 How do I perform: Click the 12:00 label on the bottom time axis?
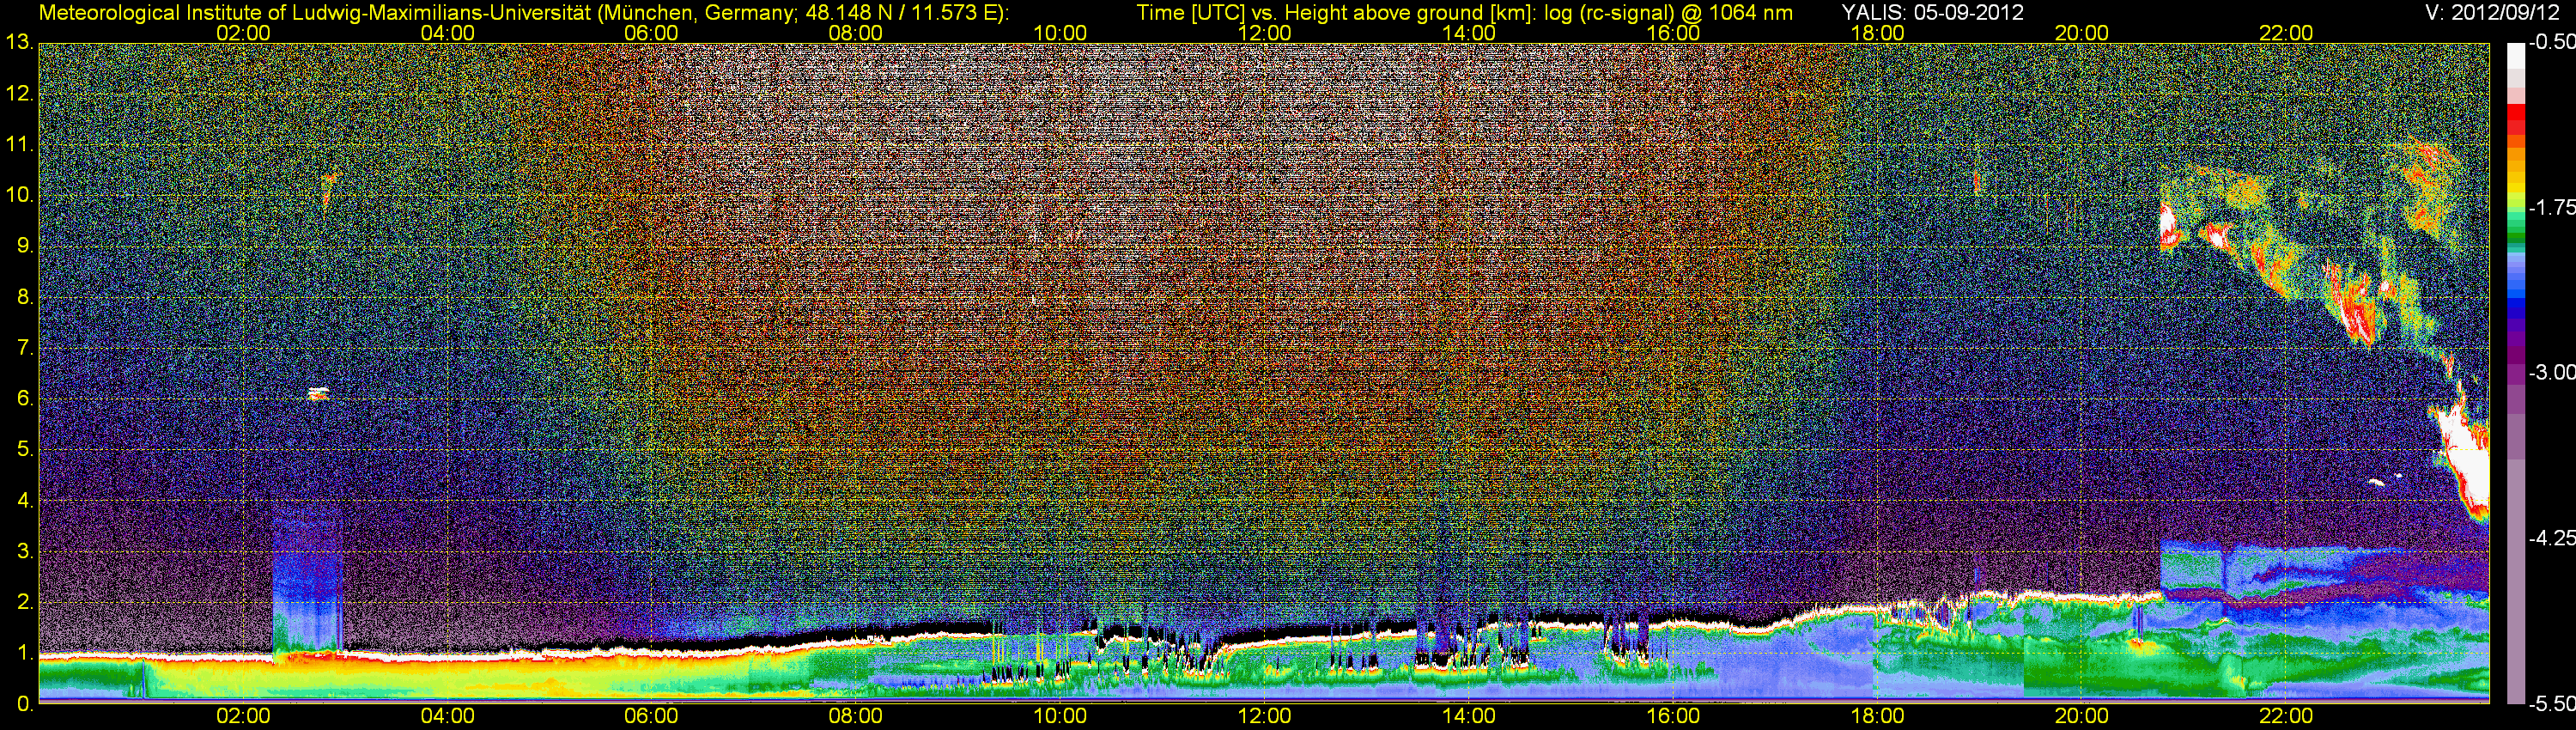[x=1264, y=716]
